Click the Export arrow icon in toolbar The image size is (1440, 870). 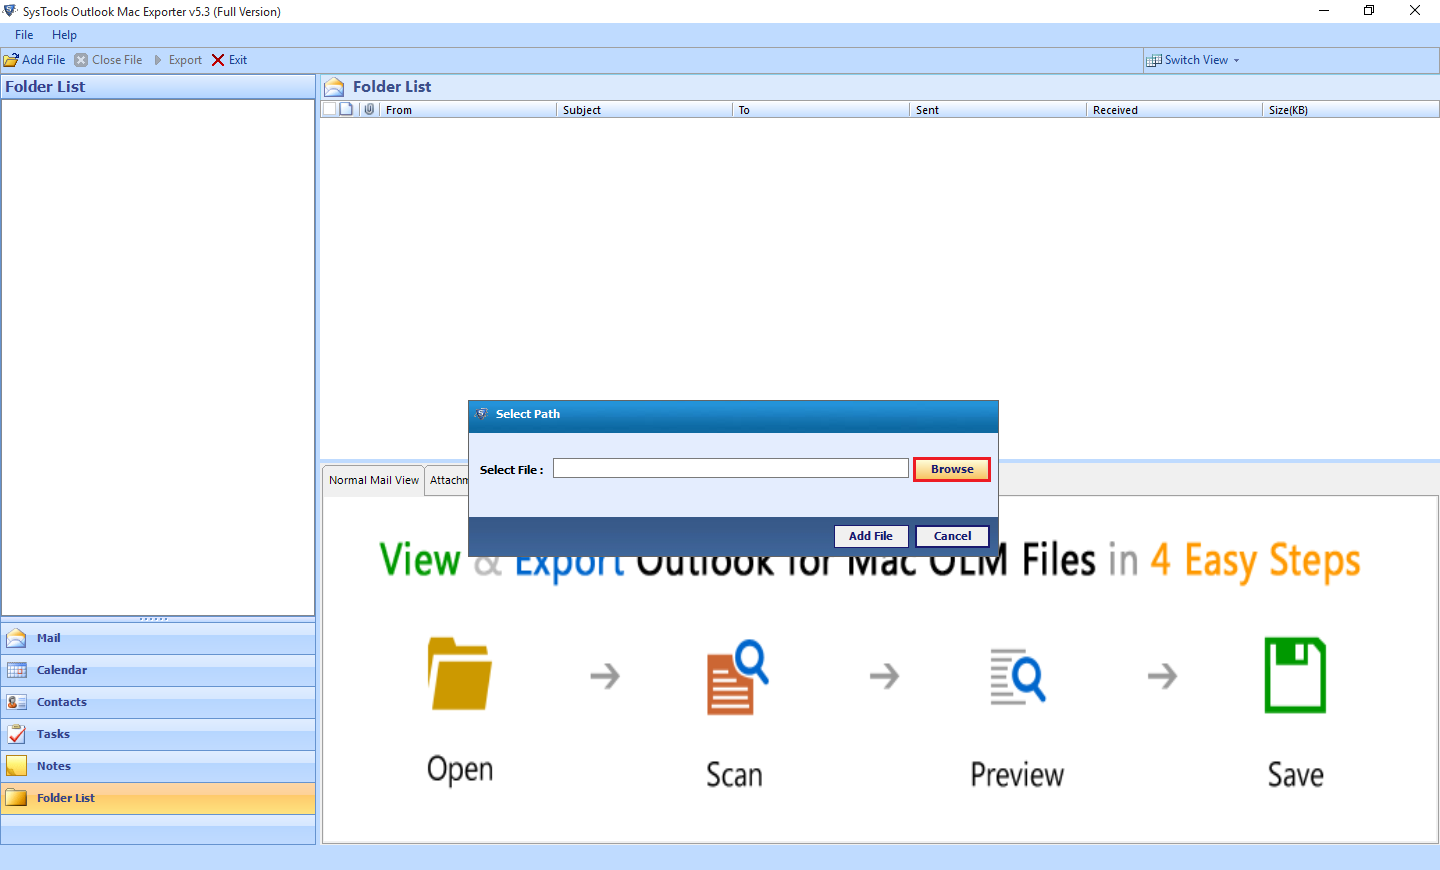158,60
